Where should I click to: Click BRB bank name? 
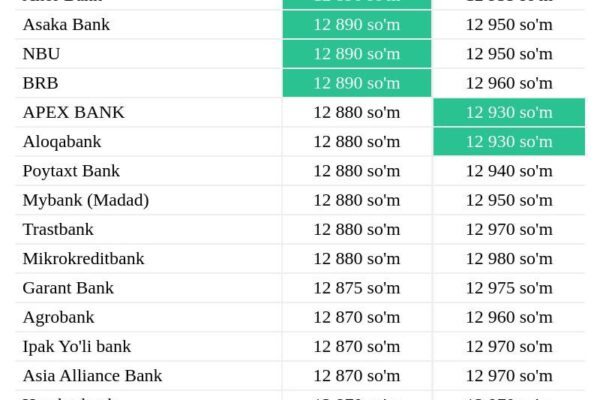(41, 83)
